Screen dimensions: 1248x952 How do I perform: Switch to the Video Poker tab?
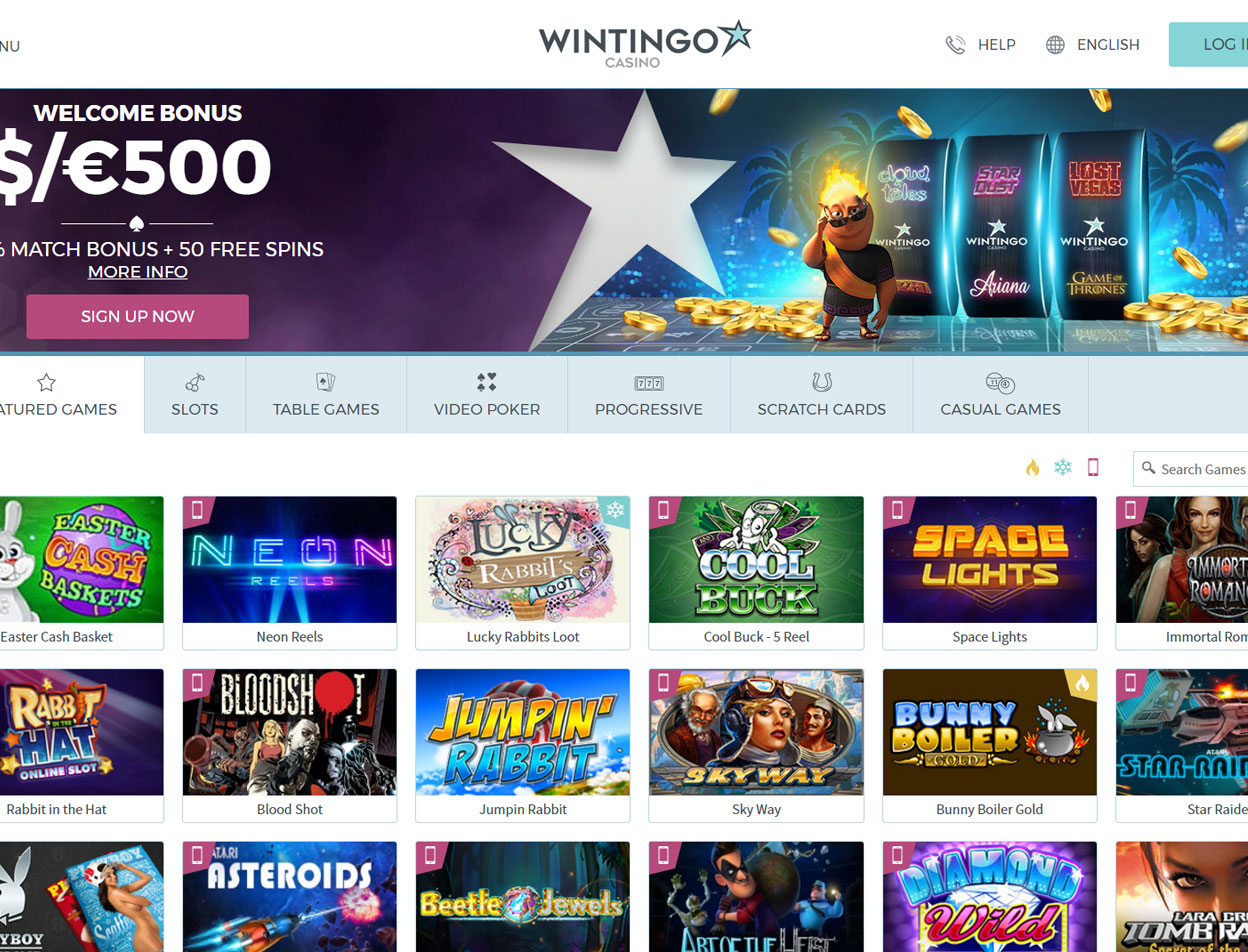coord(487,395)
